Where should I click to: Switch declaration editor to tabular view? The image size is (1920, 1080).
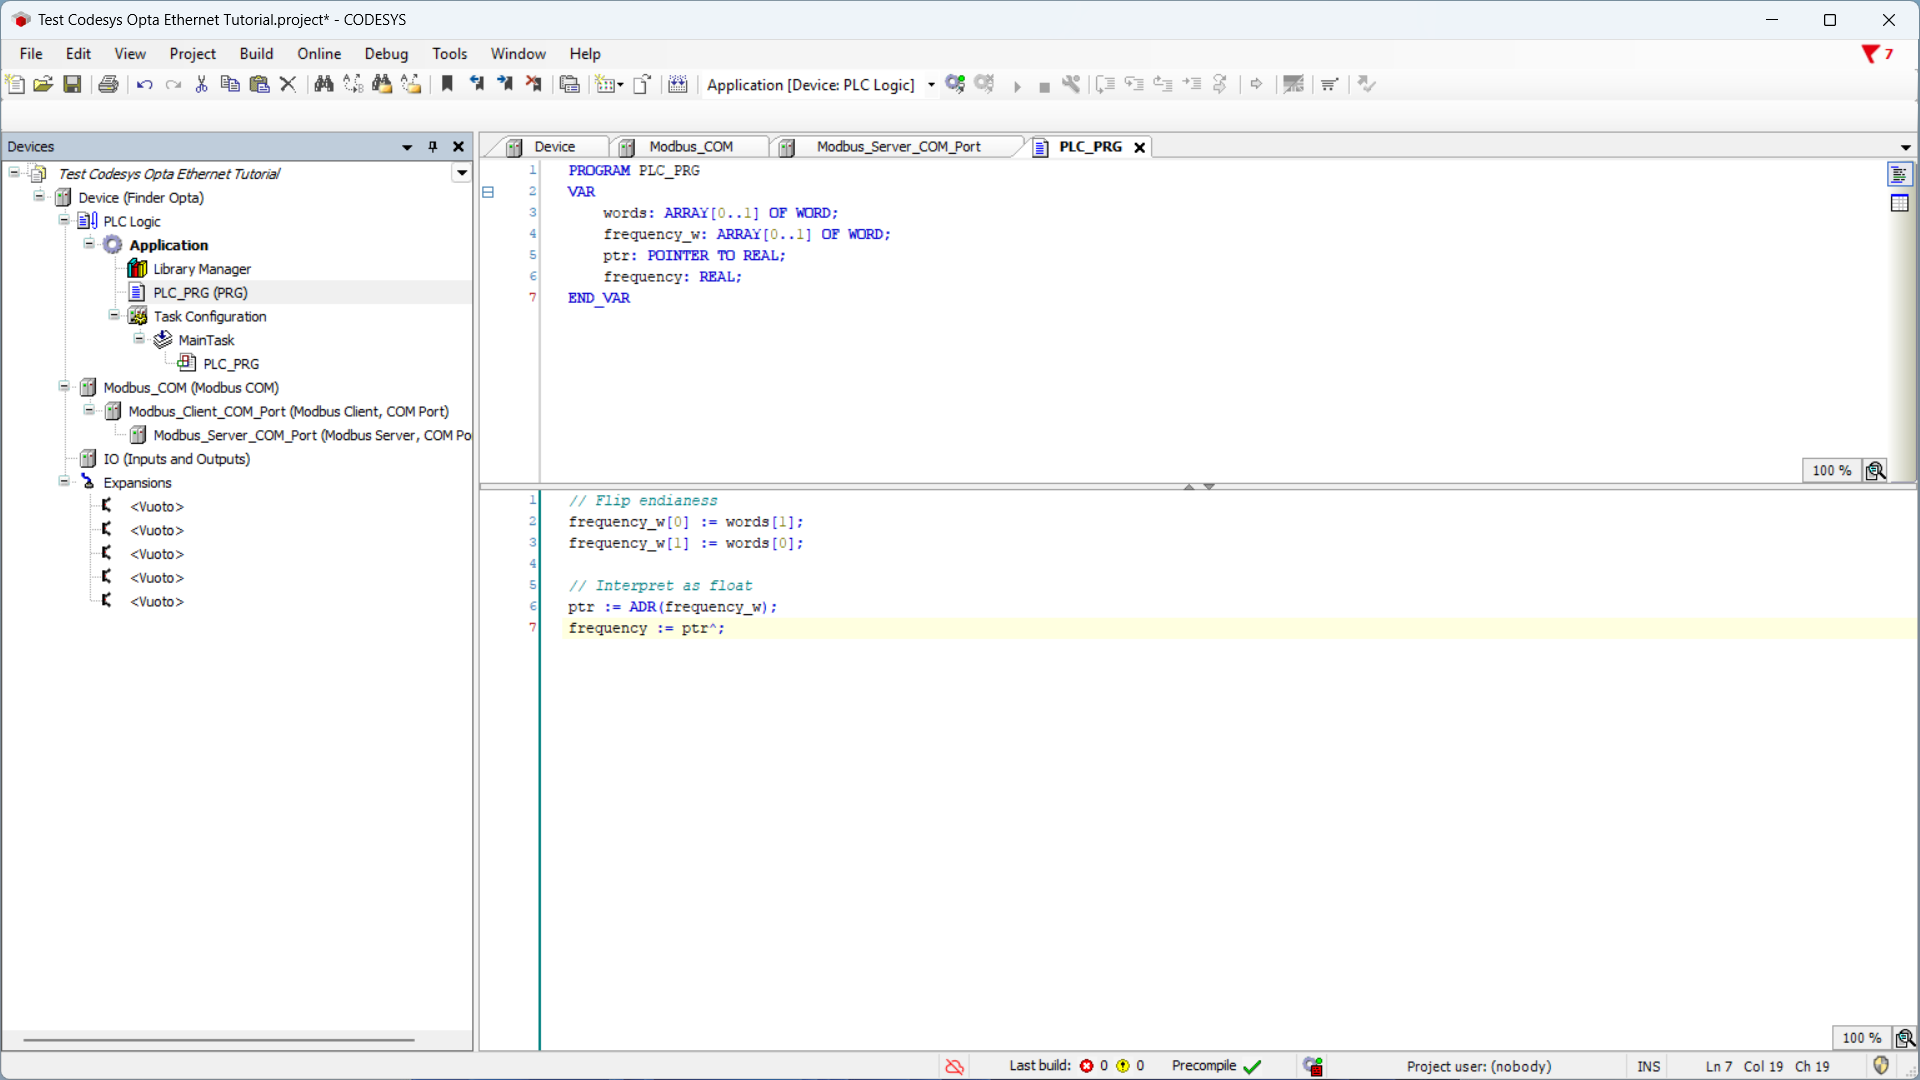[1900, 204]
